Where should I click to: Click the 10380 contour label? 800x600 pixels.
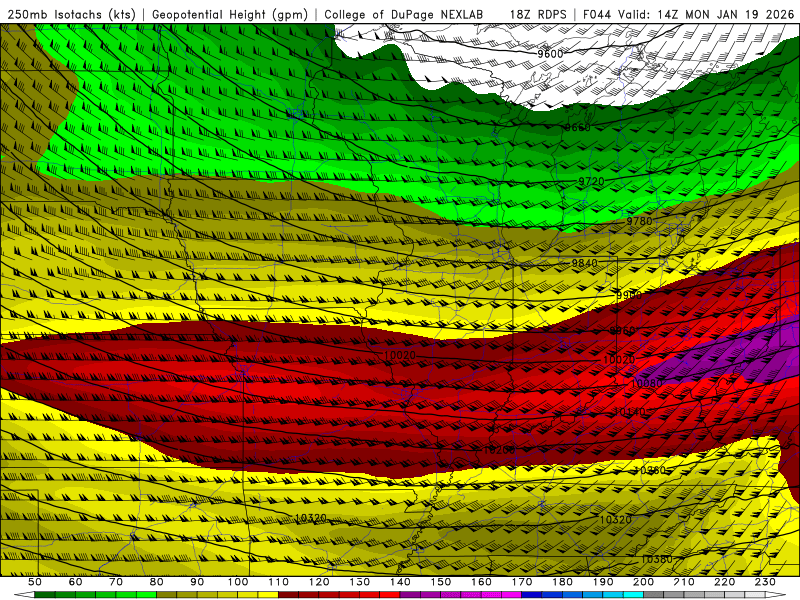tap(657, 559)
